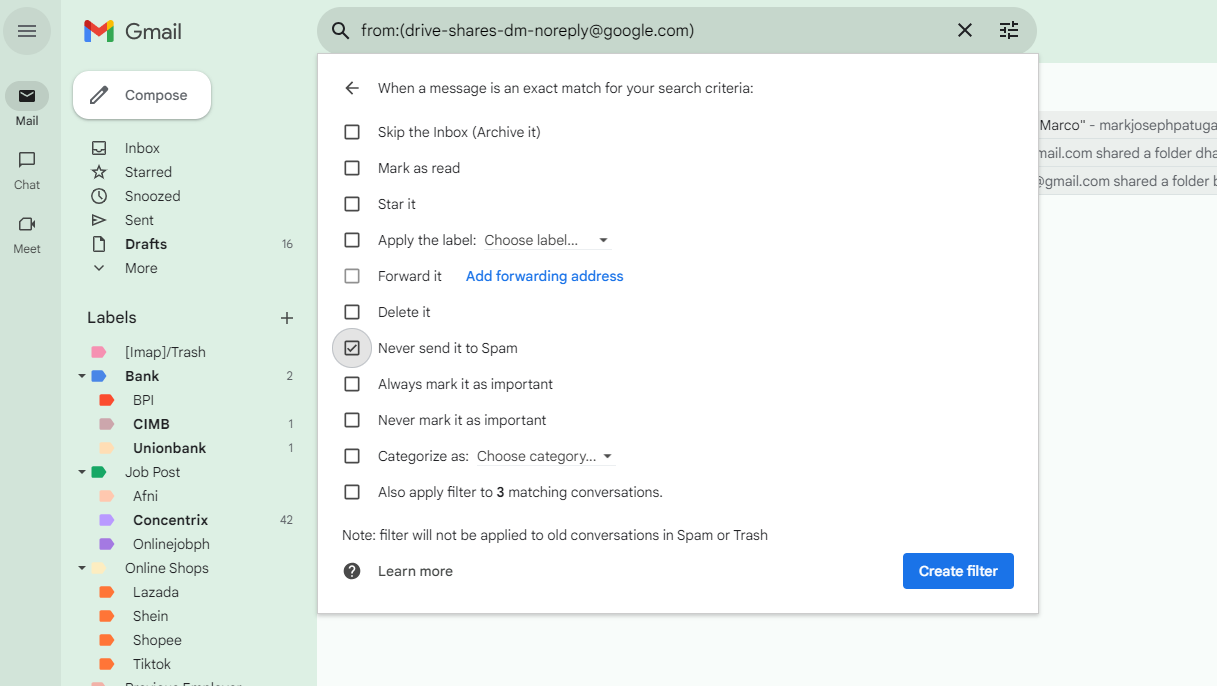
Task: Click the Learn more help icon
Action: pyautogui.click(x=352, y=571)
